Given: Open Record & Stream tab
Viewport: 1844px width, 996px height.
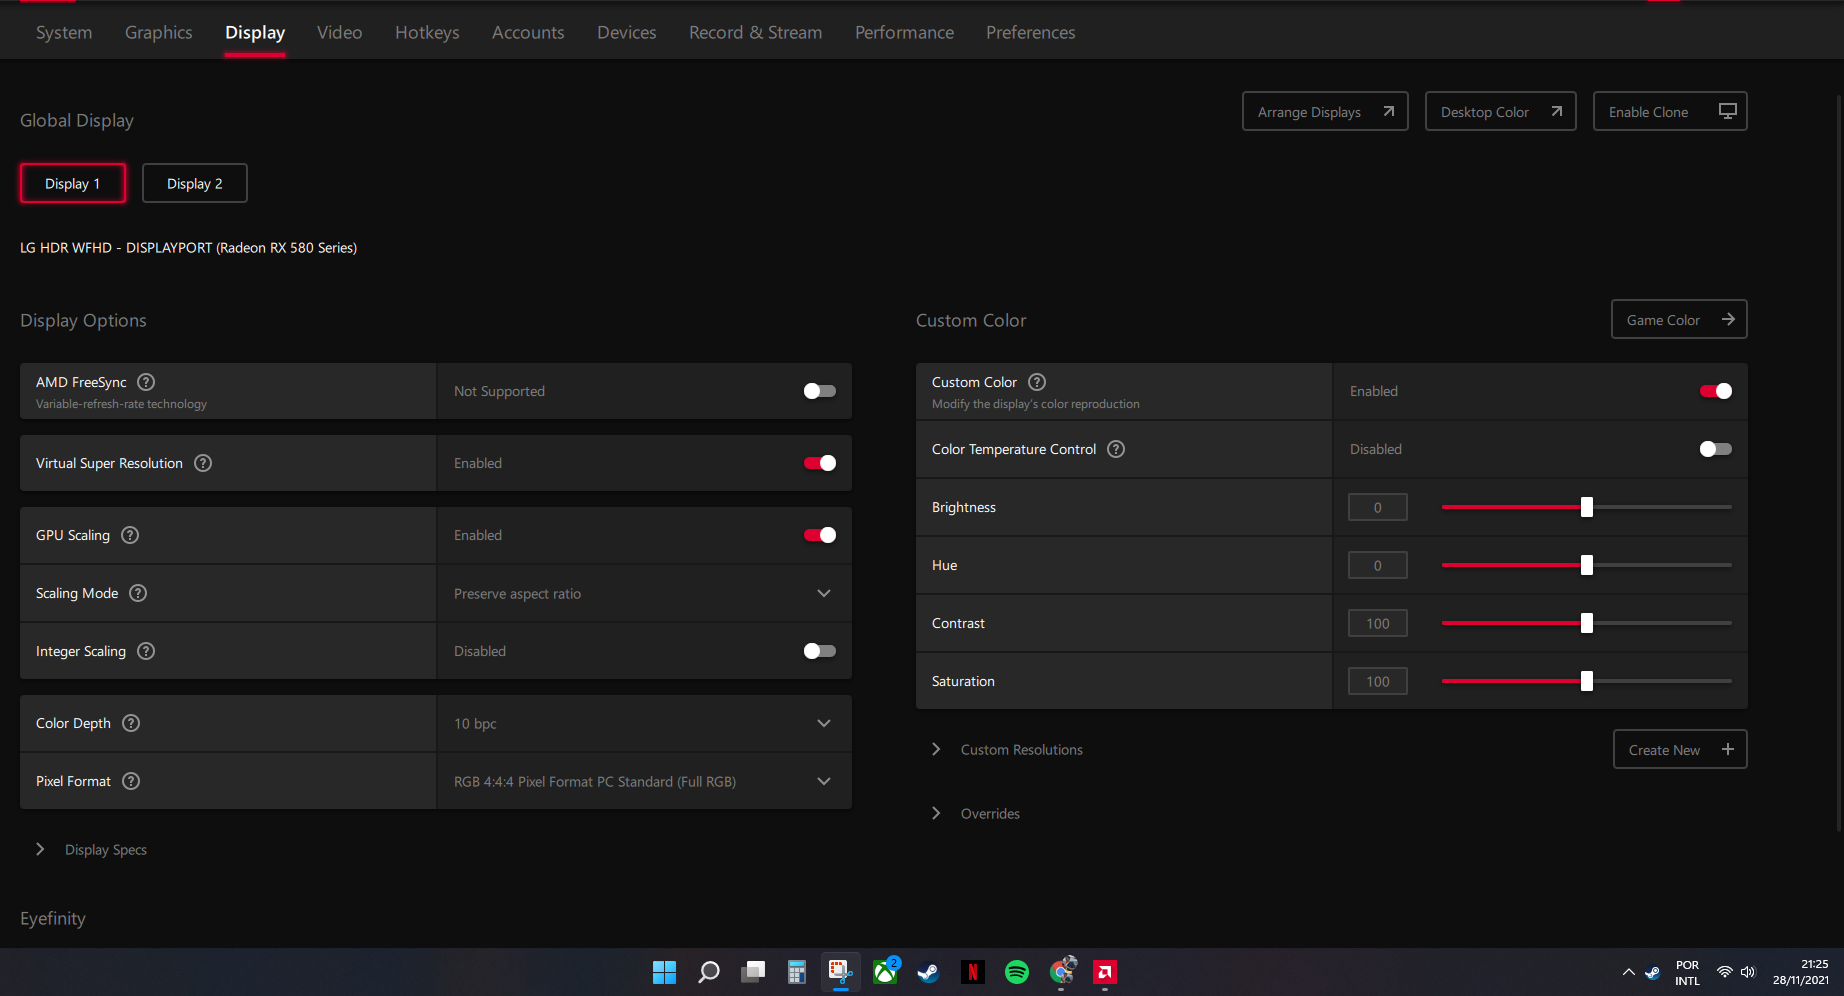Looking at the screenshot, I should (x=756, y=32).
